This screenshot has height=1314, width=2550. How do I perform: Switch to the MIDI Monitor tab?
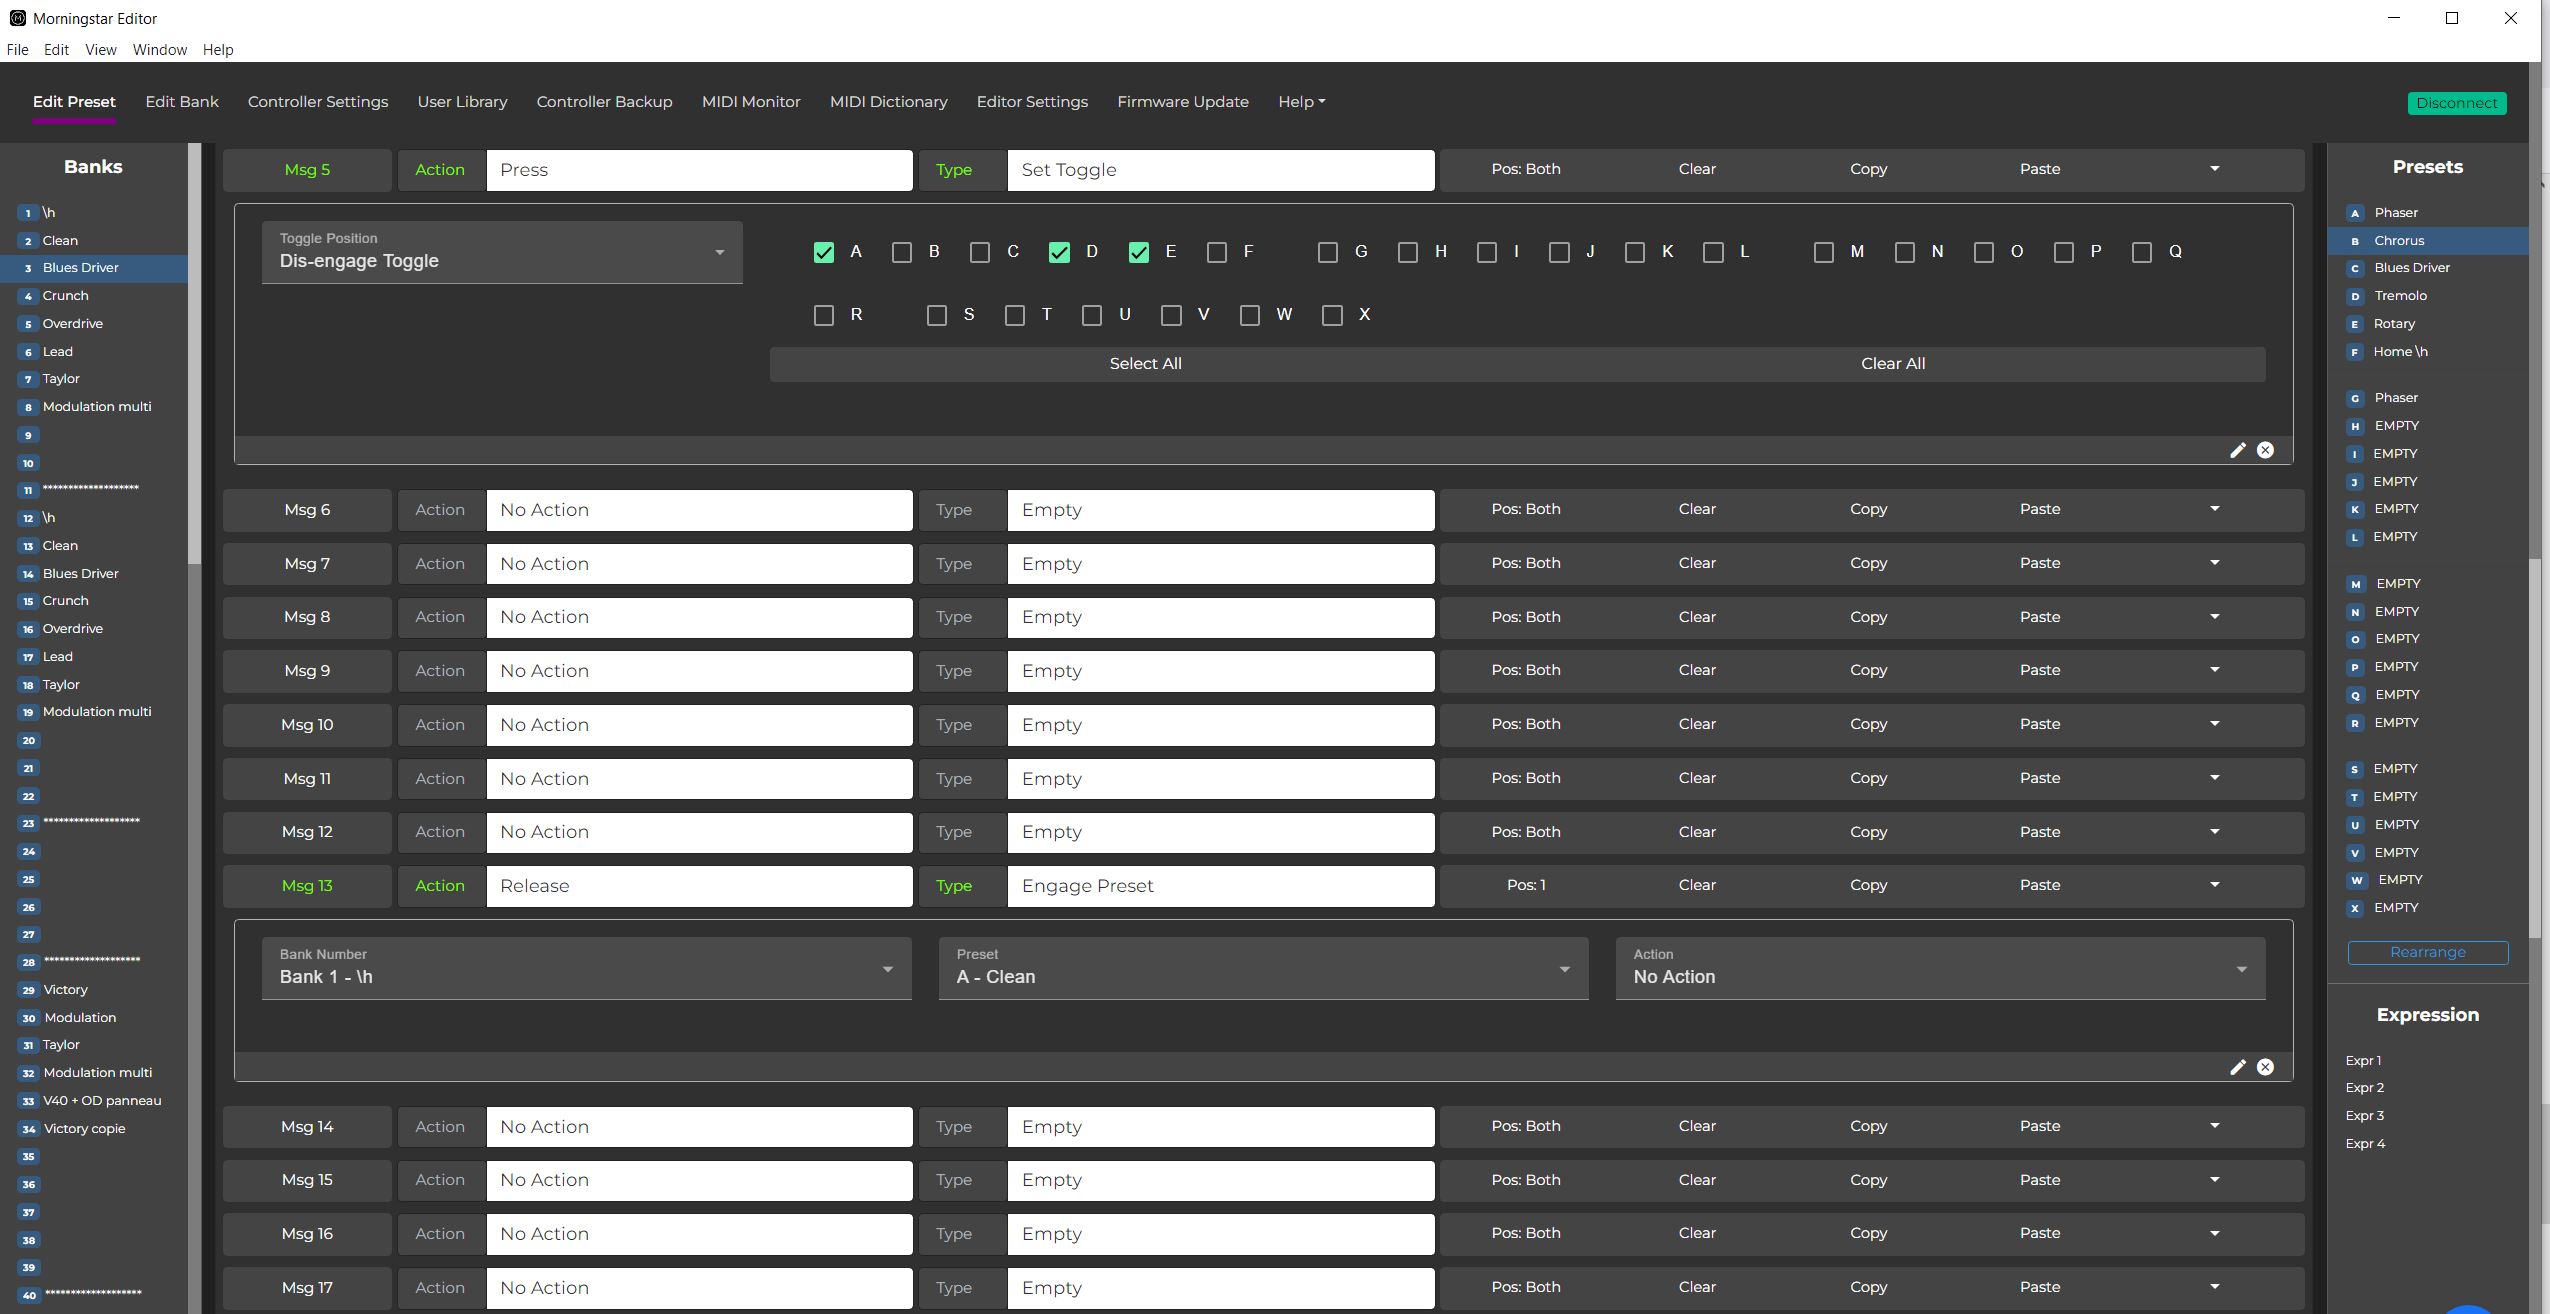click(750, 102)
